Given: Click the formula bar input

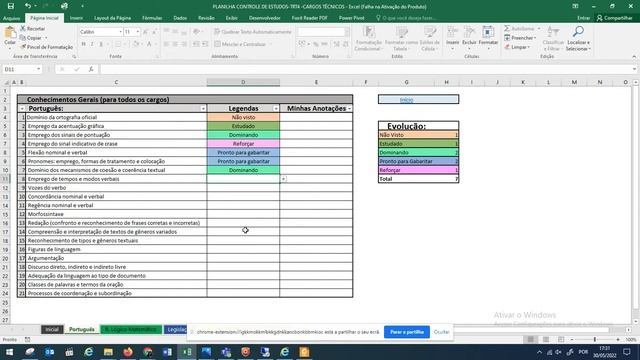Looking at the screenshot, I should pos(365,69).
